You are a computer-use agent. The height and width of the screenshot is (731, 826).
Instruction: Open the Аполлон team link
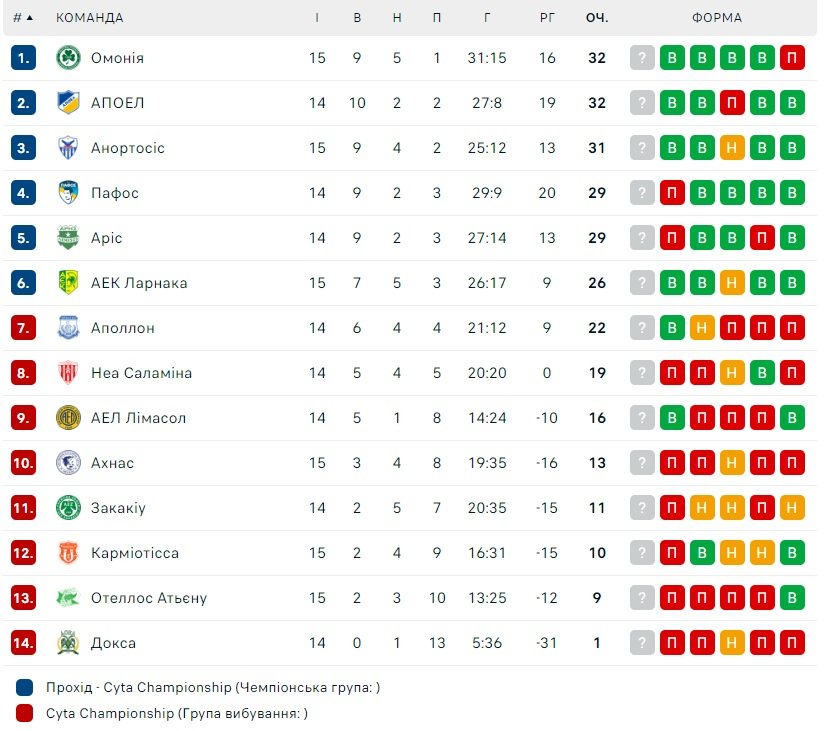[122, 328]
